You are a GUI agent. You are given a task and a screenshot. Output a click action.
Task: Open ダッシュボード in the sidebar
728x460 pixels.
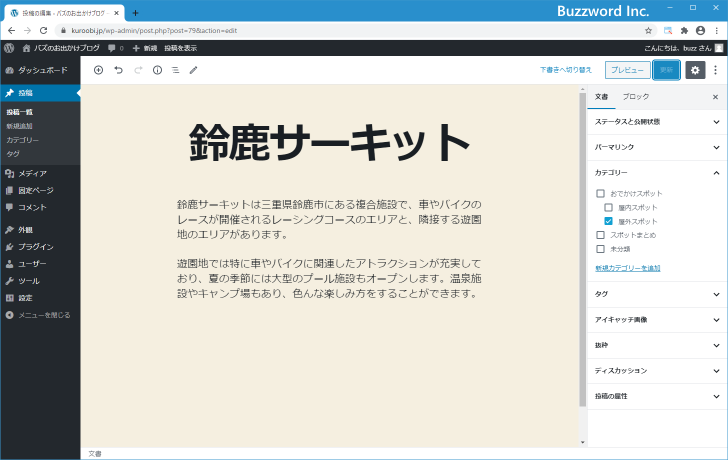point(40,70)
